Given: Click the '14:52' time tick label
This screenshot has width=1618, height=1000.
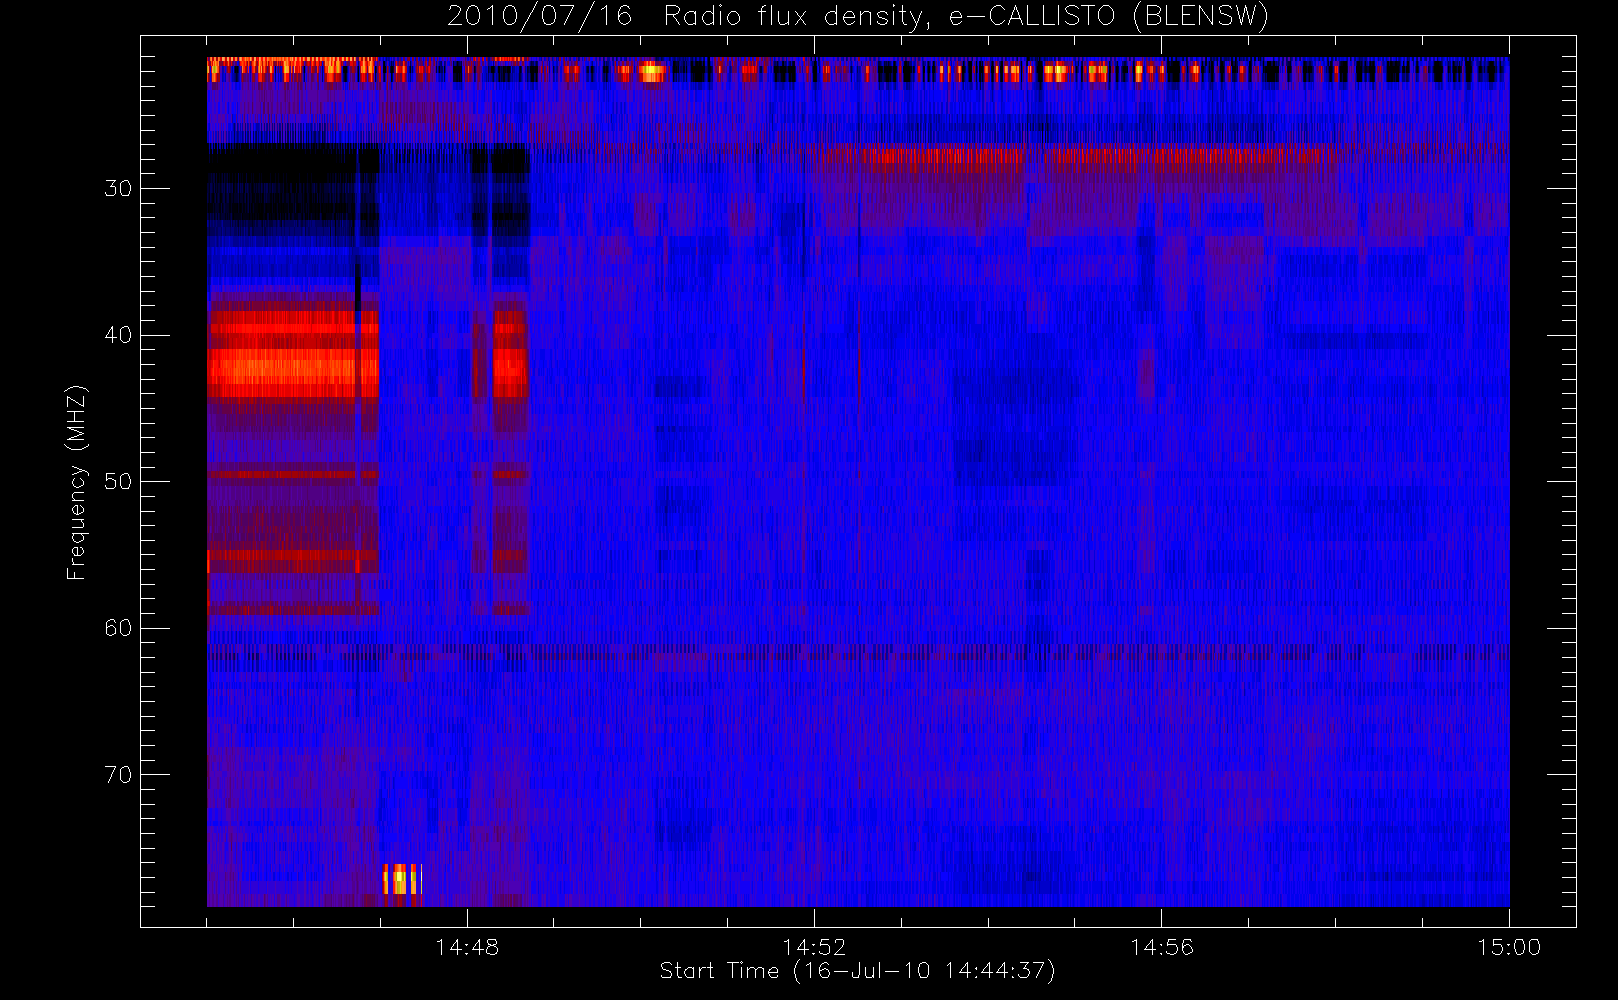Looking at the screenshot, I should pyautogui.click(x=814, y=947).
